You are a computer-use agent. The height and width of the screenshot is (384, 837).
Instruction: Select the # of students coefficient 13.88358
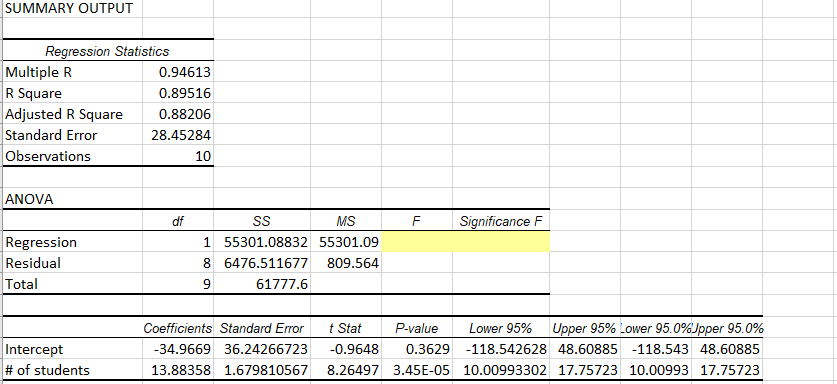(178, 370)
